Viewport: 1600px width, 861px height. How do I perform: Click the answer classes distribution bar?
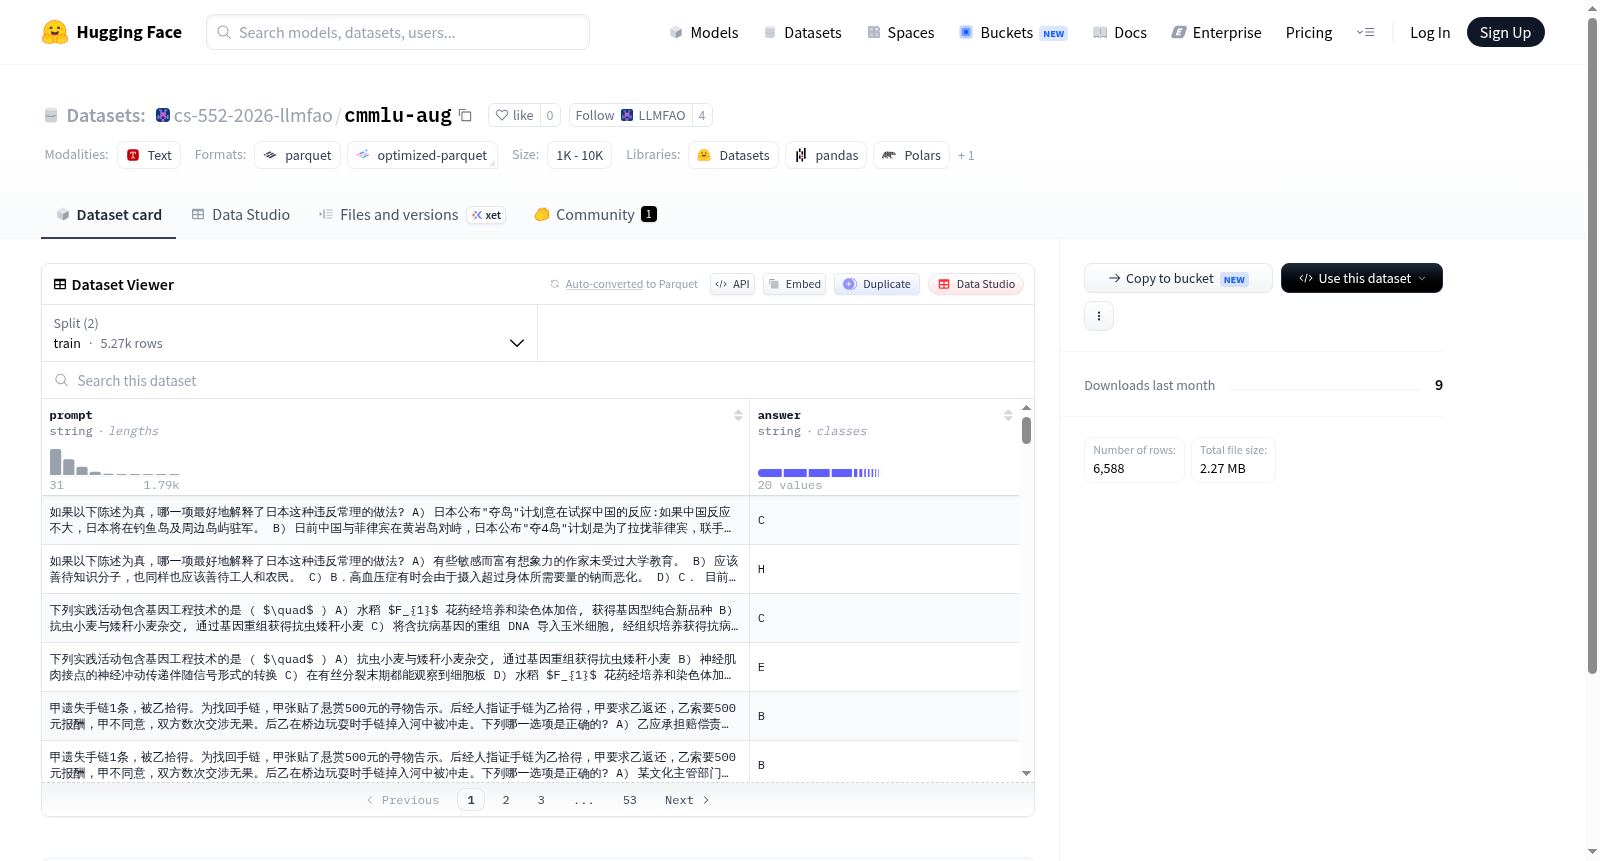click(x=818, y=472)
